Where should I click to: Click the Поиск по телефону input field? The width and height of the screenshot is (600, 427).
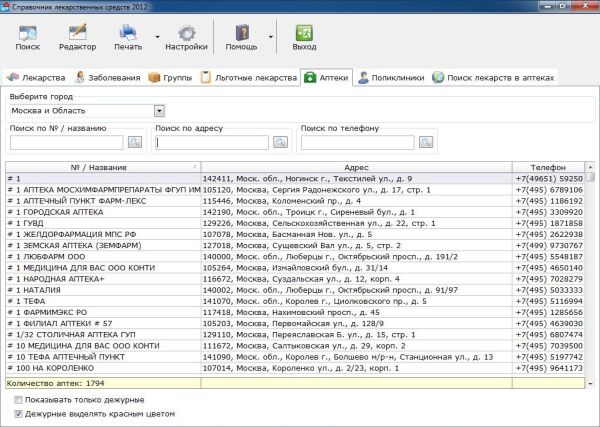point(357,142)
